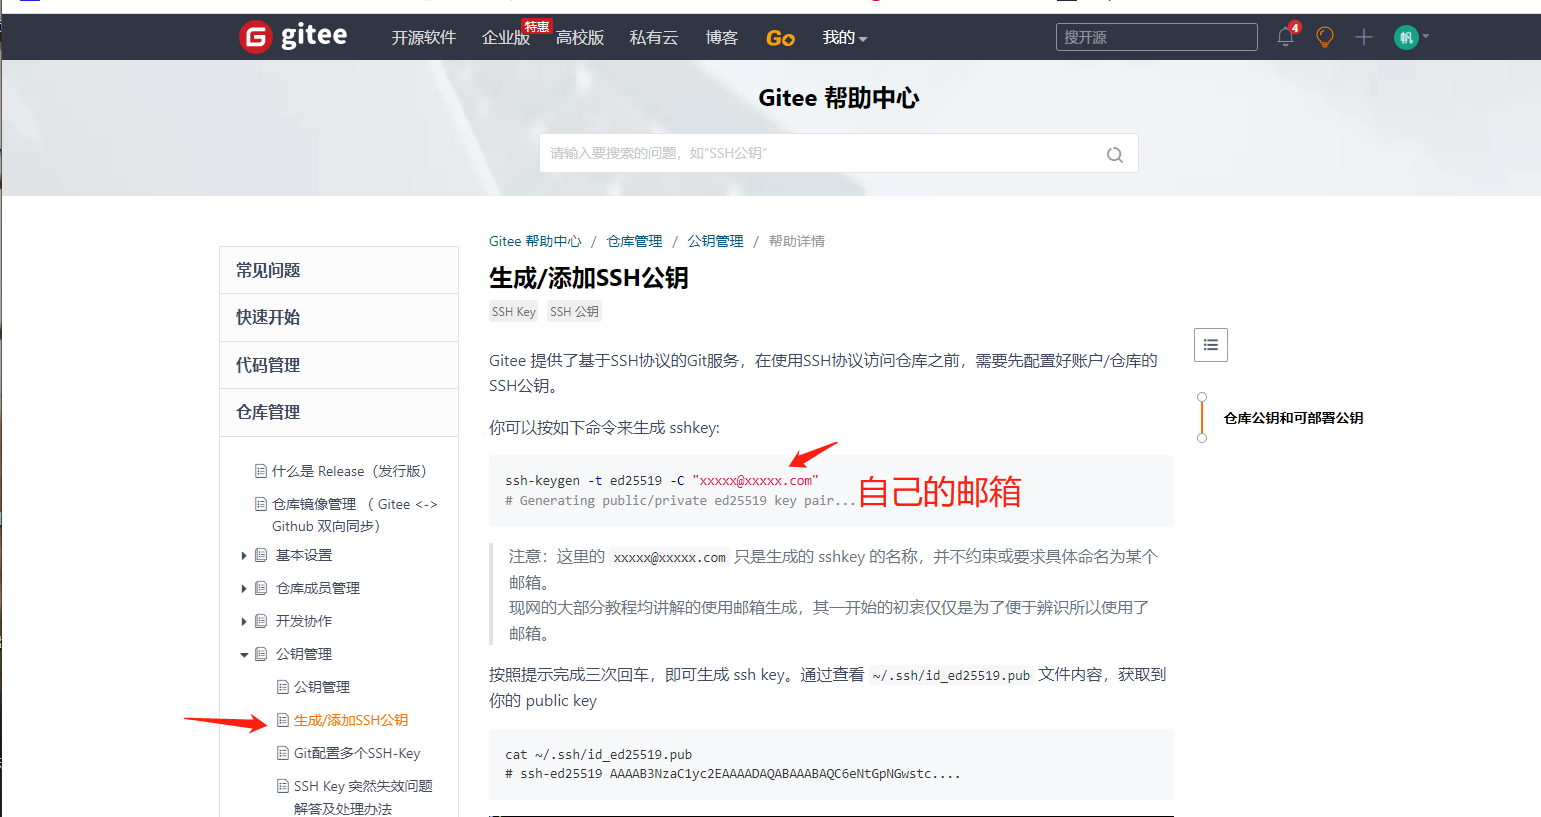Image resolution: width=1541 pixels, height=817 pixels.
Task: Expand the 仓库成员管理 tree node
Action: (244, 588)
